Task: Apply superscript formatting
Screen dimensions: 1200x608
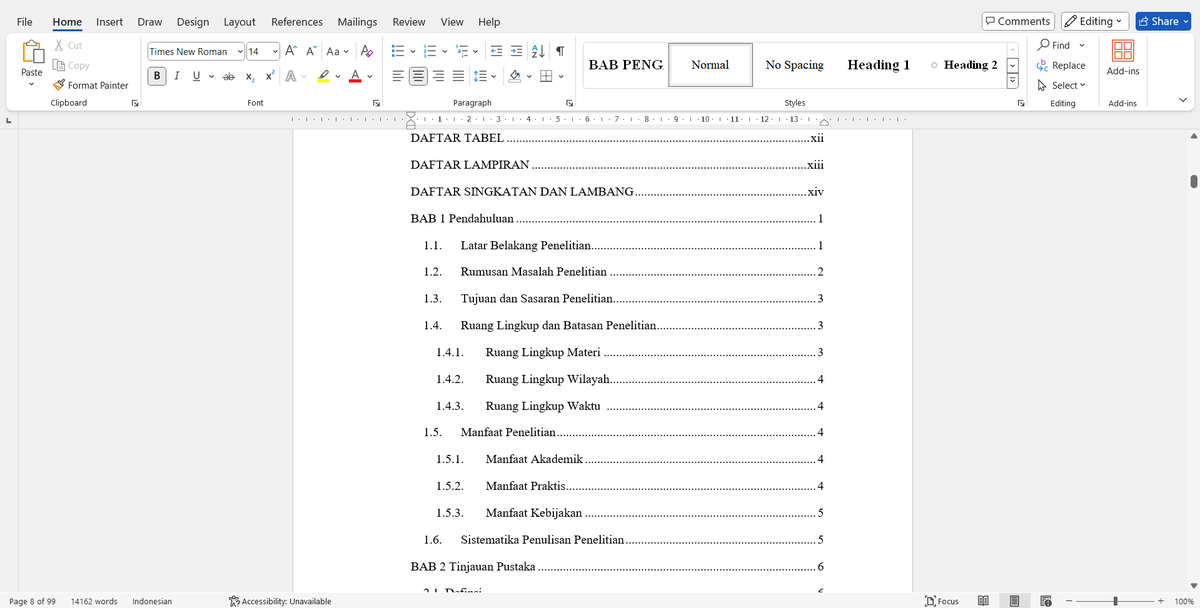Action: 270,76
